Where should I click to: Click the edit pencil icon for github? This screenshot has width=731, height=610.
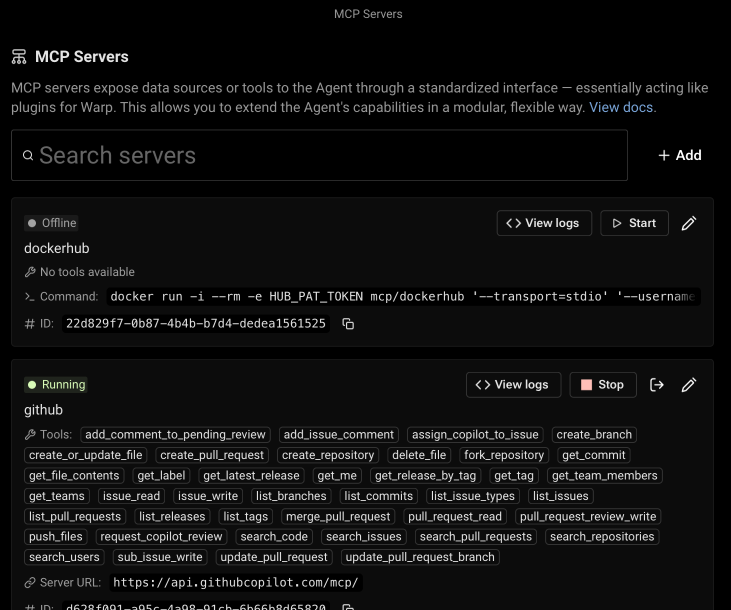coord(689,385)
